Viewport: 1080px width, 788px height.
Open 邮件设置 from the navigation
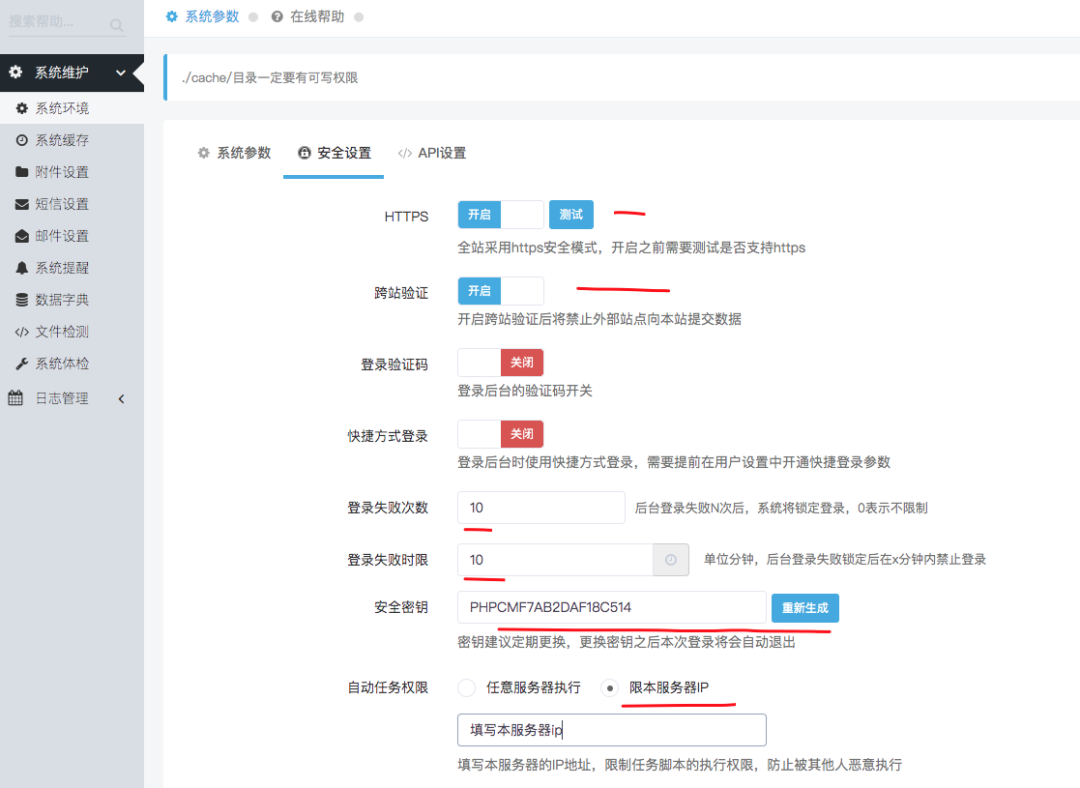pos(55,236)
